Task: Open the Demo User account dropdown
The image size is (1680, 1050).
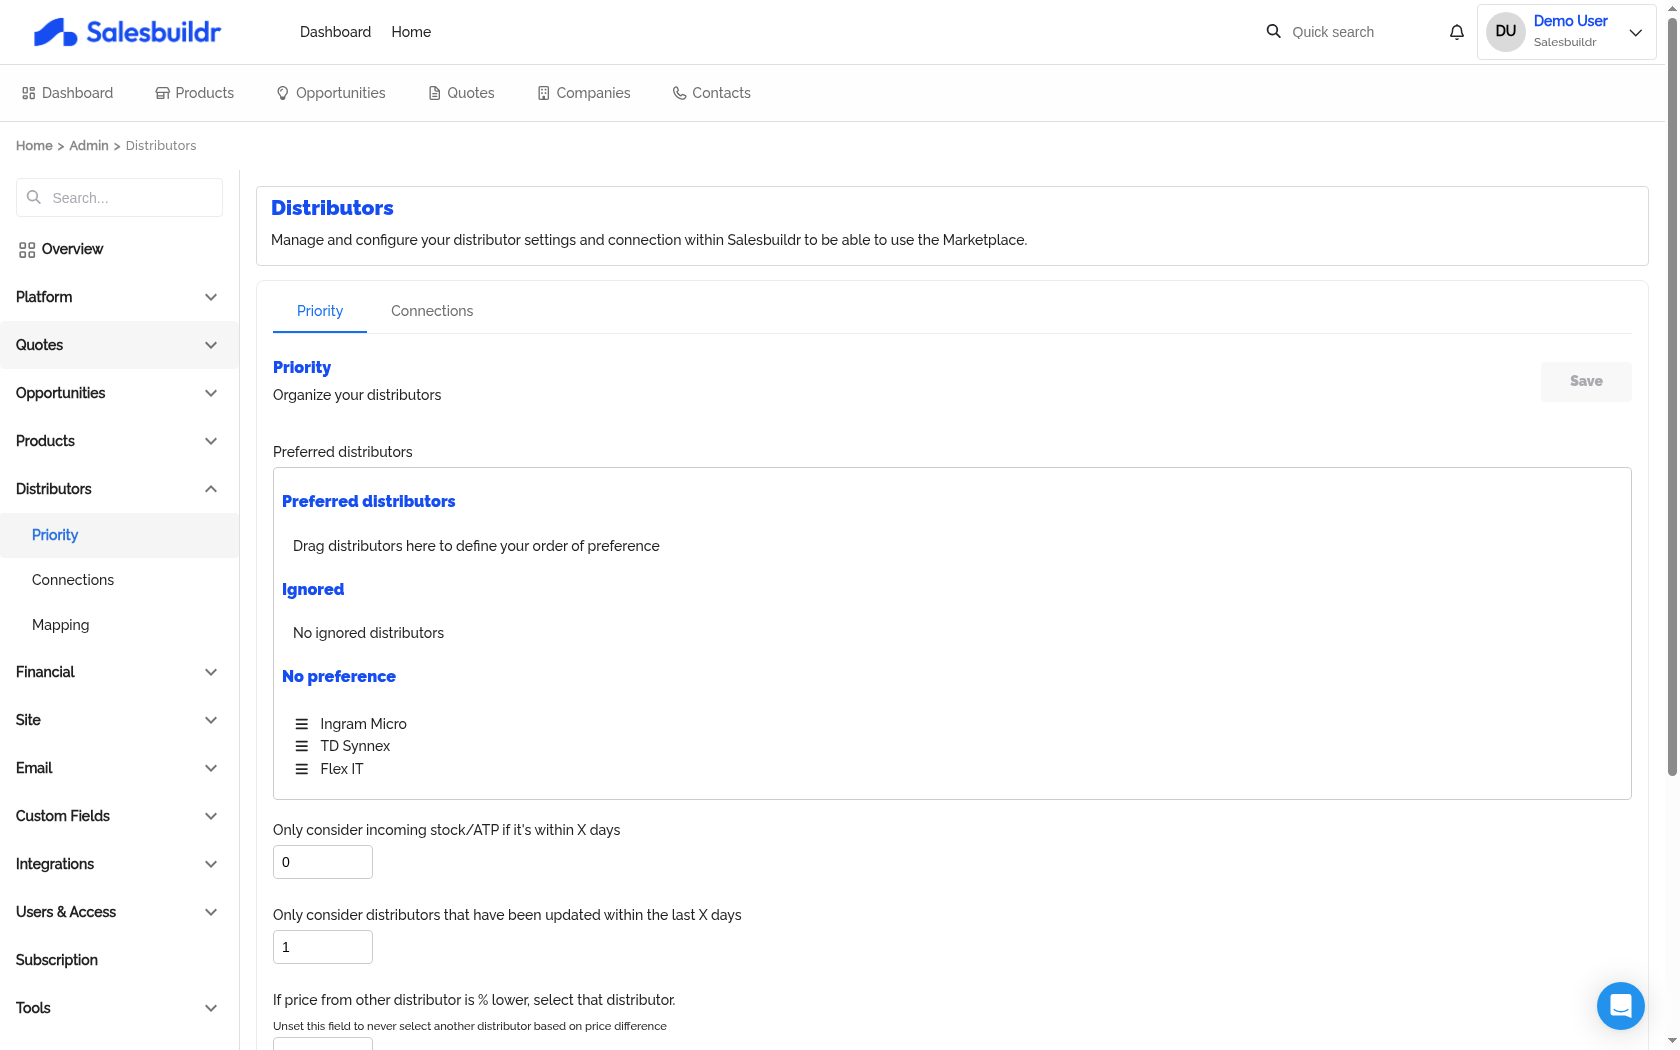Action: [x=1567, y=32]
